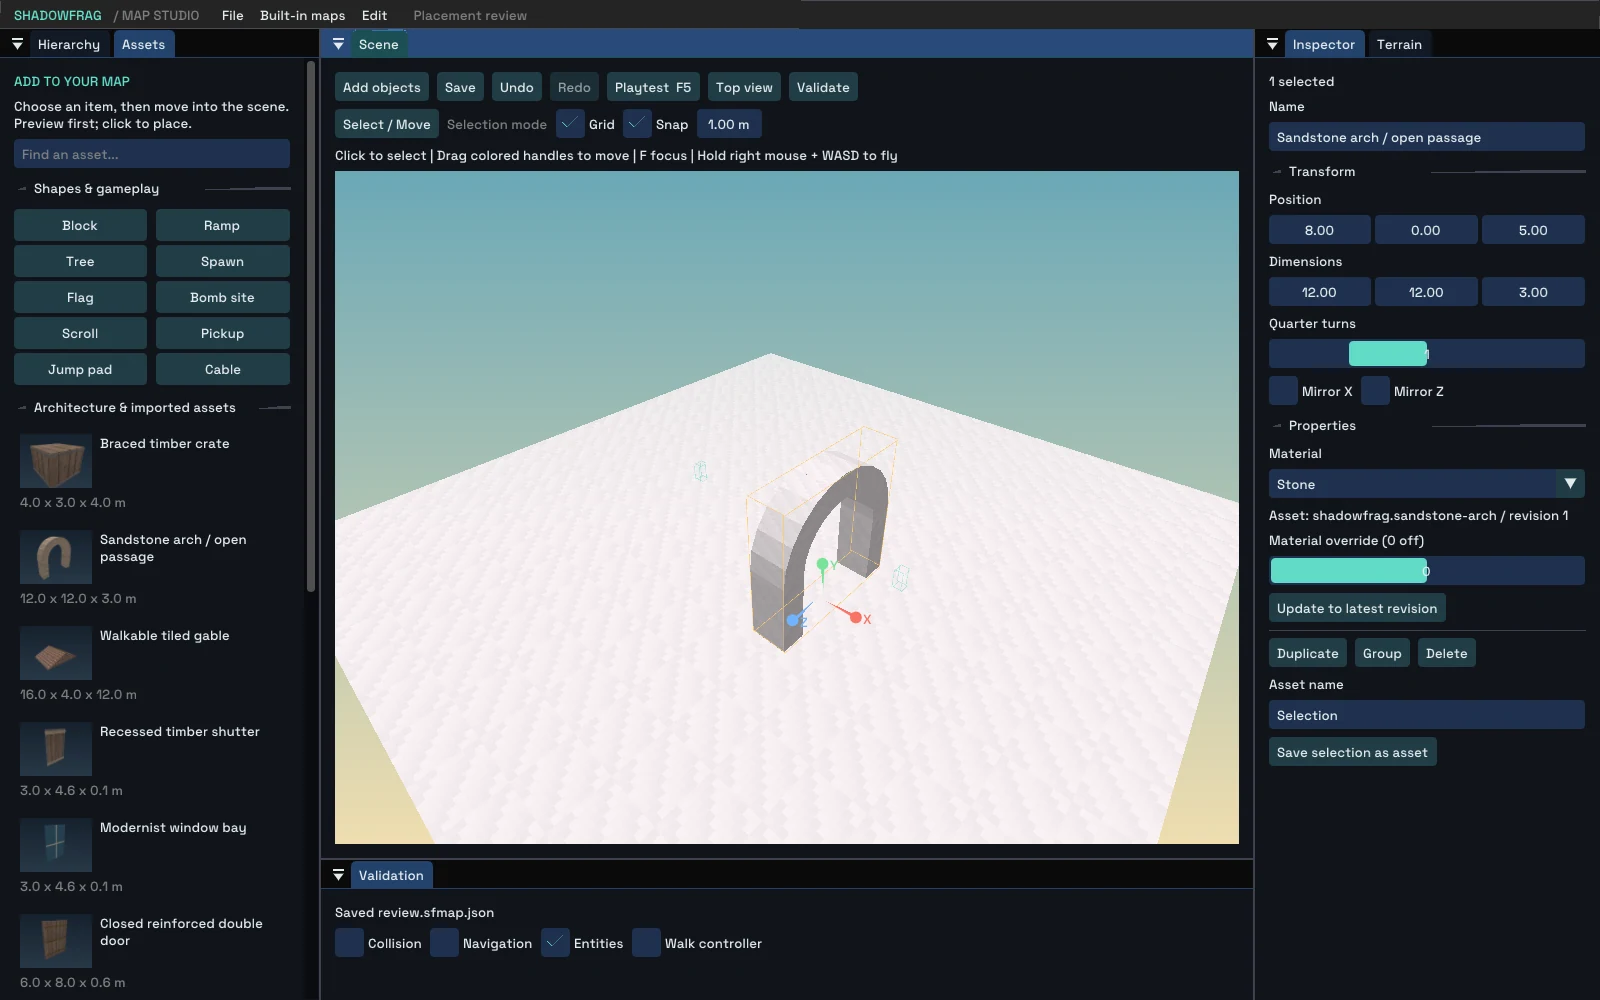Click Save selection as asset
Viewport: 1600px width, 1000px height.
pyautogui.click(x=1352, y=752)
